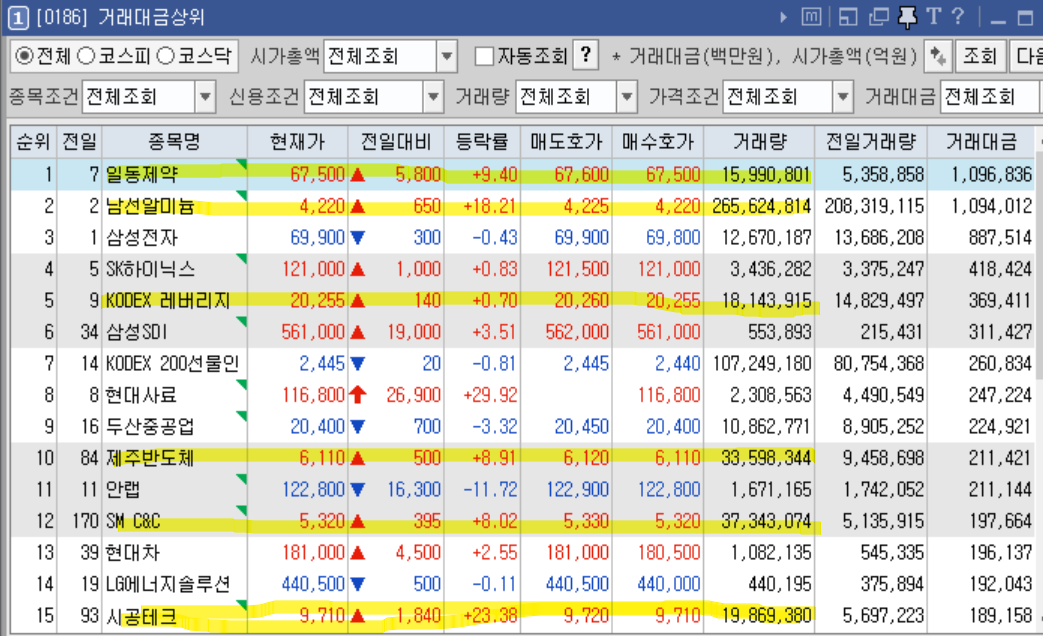Open the 가격조건 dropdown
Viewport: 1043px width, 636px height.
[x=843, y=97]
